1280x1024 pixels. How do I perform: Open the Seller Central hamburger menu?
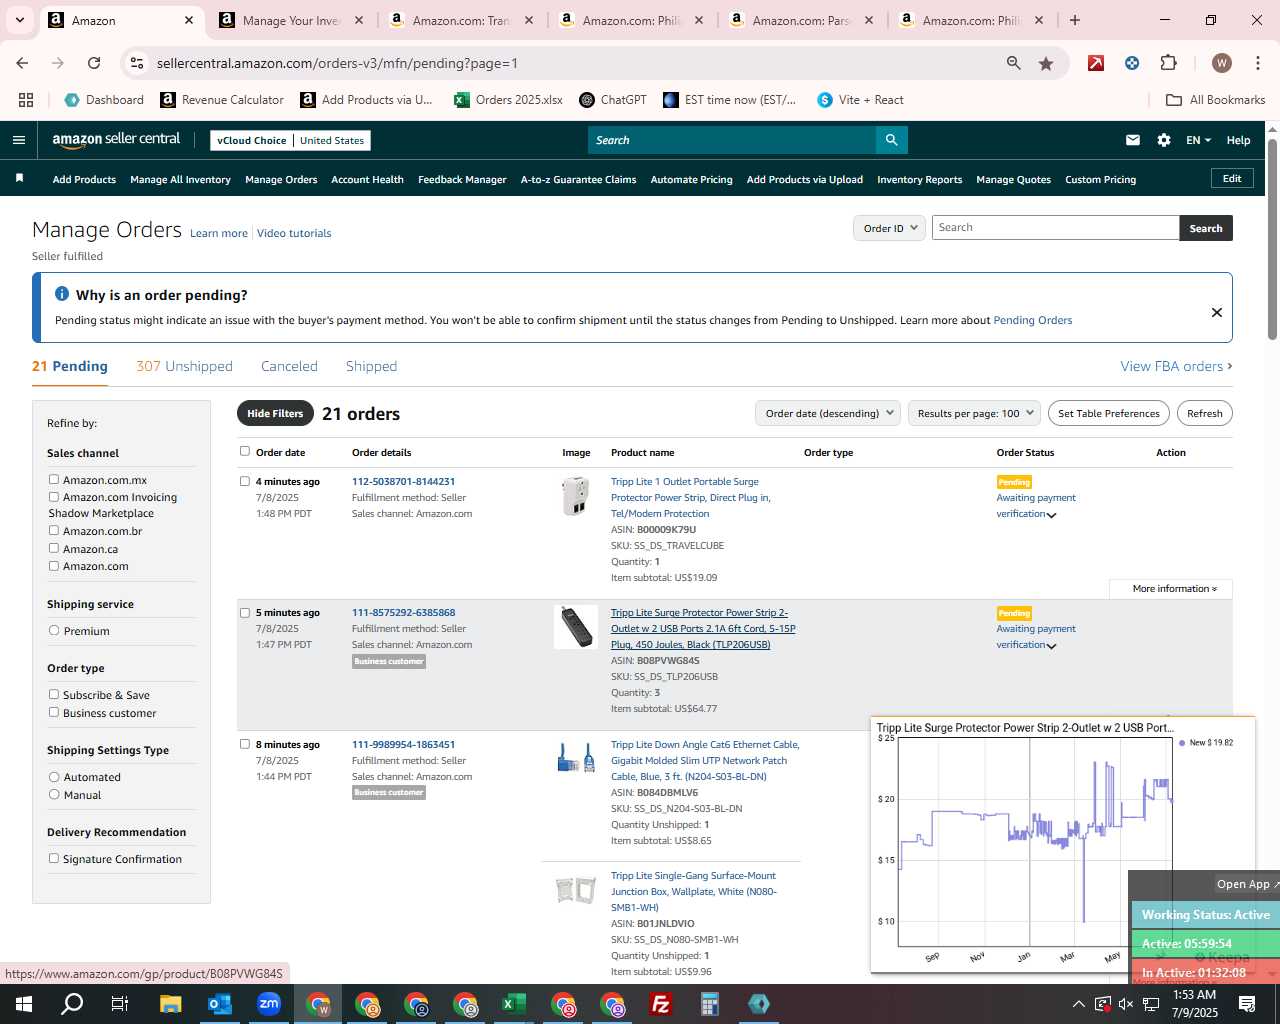18,140
